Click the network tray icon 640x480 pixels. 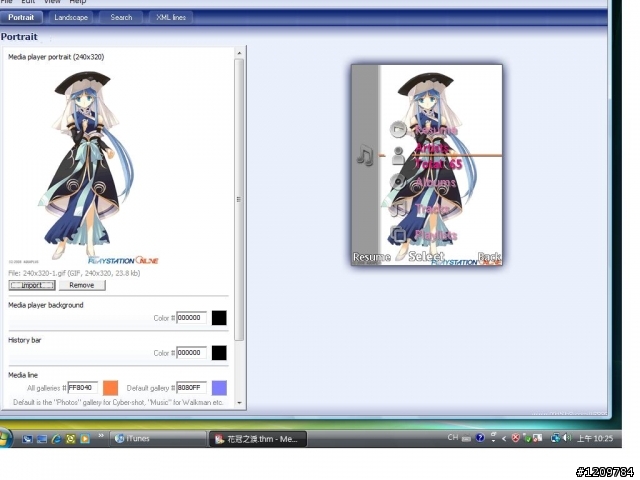coord(555,438)
